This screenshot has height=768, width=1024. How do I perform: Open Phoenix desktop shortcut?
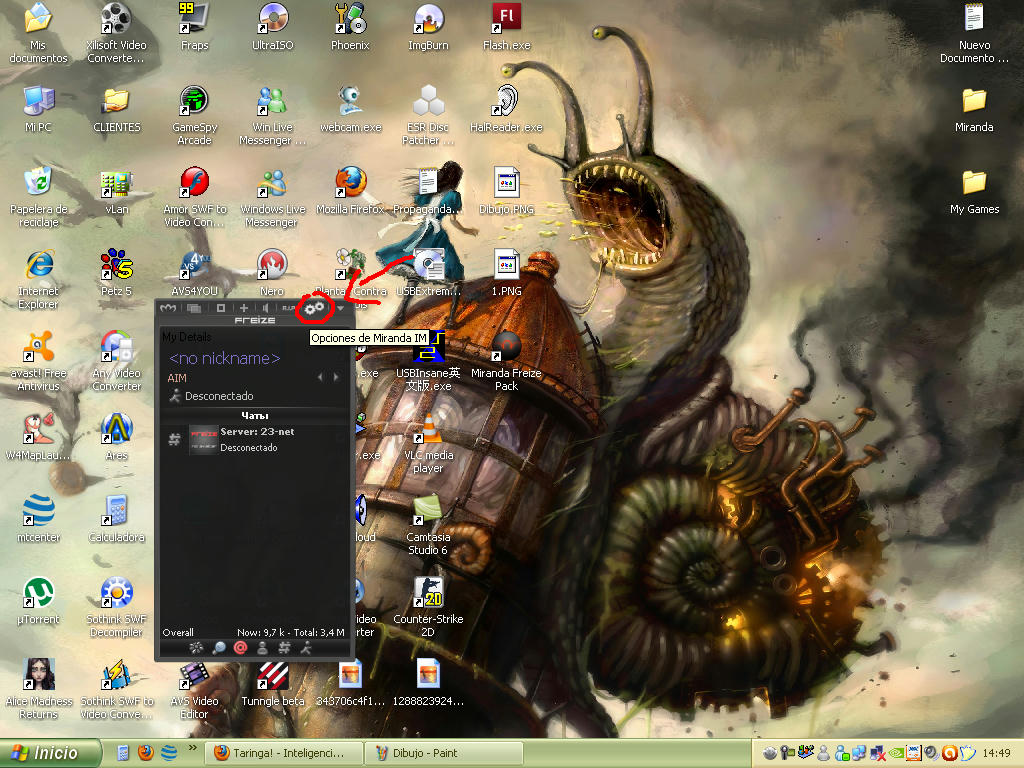tap(351, 27)
